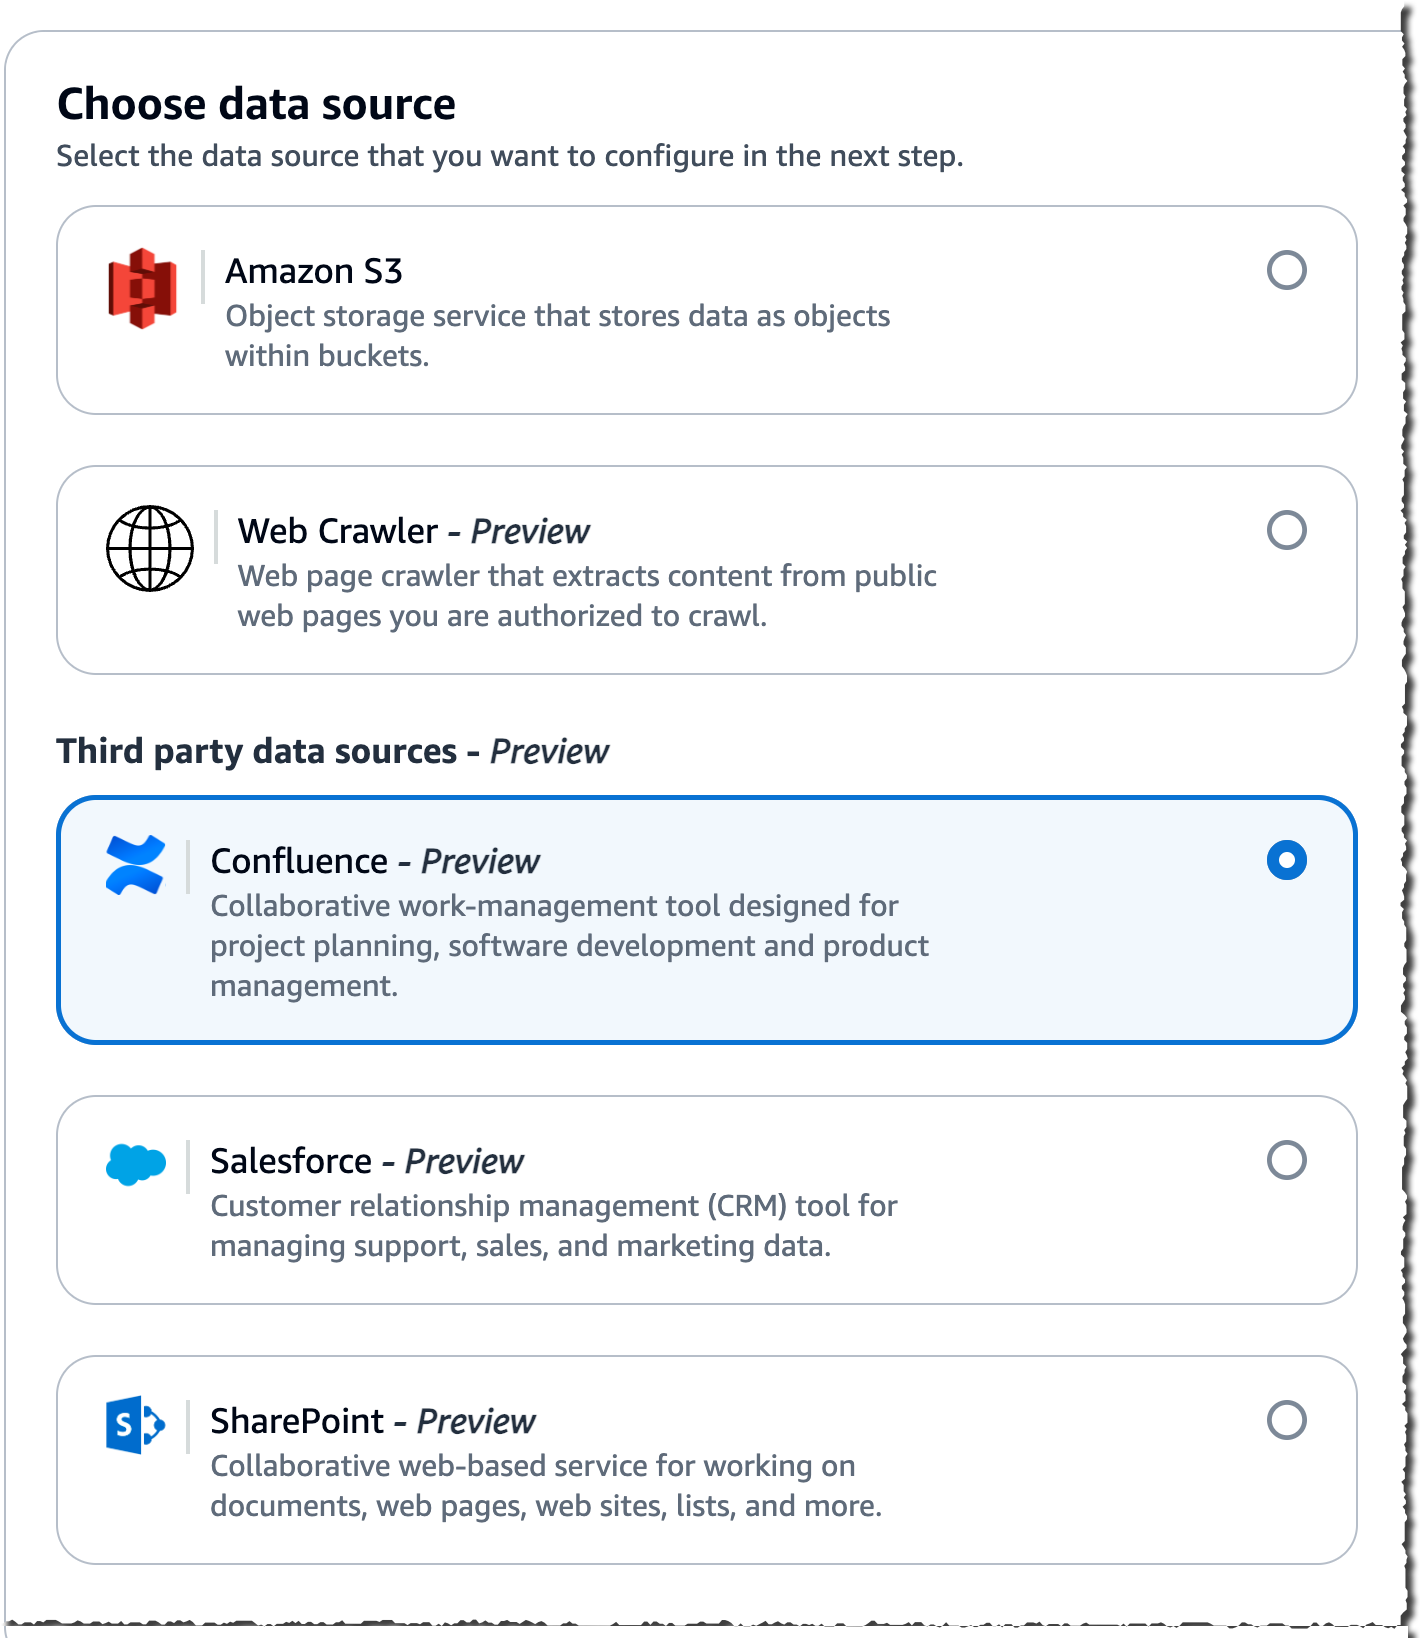The height and width of the screenshot is (1638, 1420).
Task: Select the SharePoint radio button
Action: (x=1286, y=1421)
